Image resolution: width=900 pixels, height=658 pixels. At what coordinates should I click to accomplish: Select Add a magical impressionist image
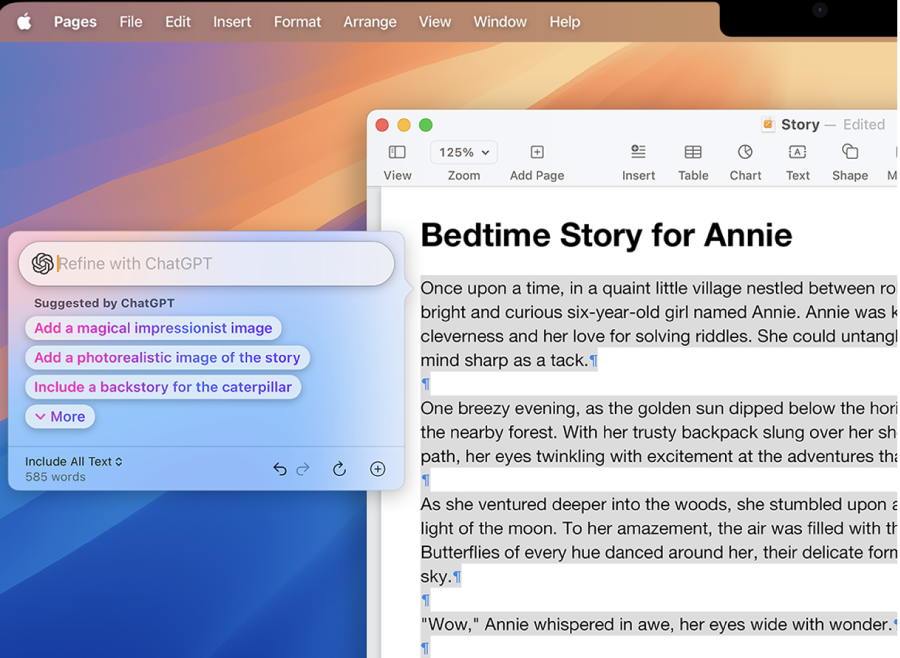(152, 328)
